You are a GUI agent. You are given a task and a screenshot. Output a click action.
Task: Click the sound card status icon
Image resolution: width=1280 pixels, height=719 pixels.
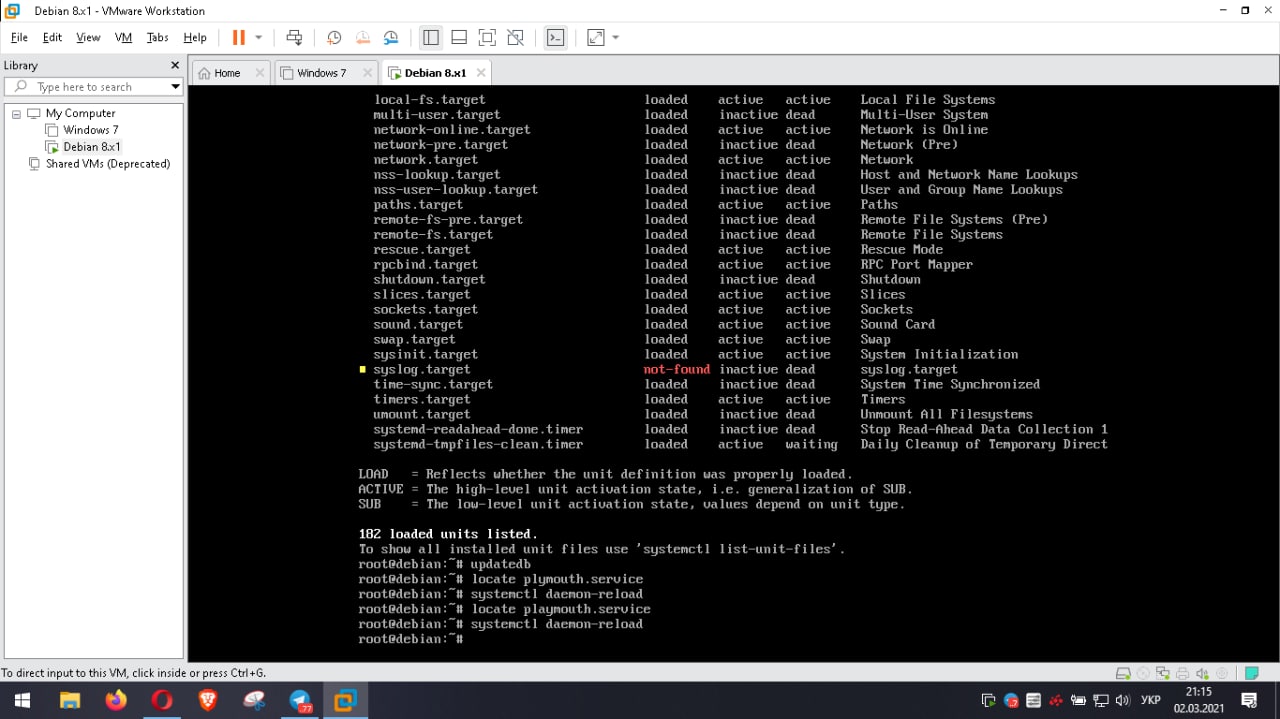point(1201,673)
